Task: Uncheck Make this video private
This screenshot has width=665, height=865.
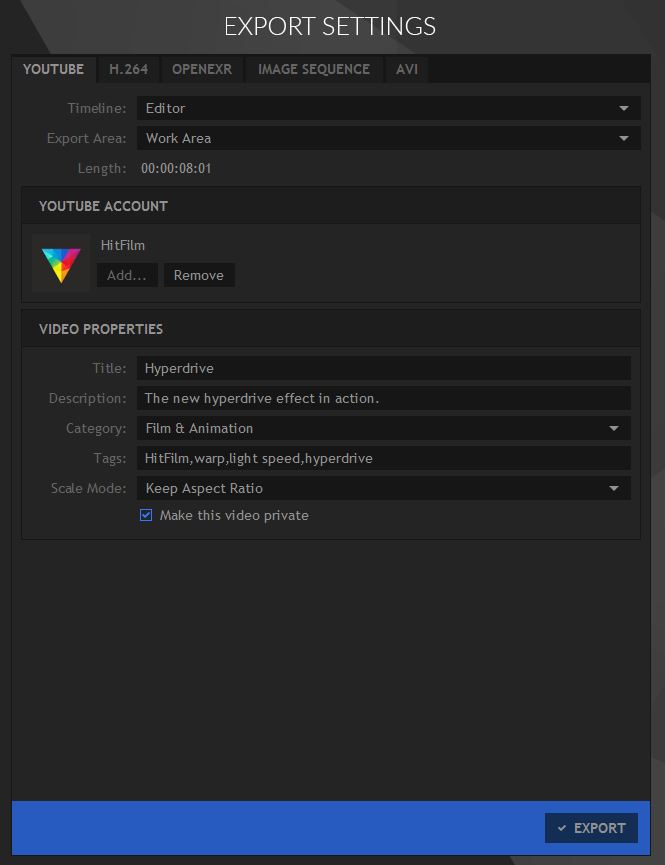Action: [x=146, y=515]
